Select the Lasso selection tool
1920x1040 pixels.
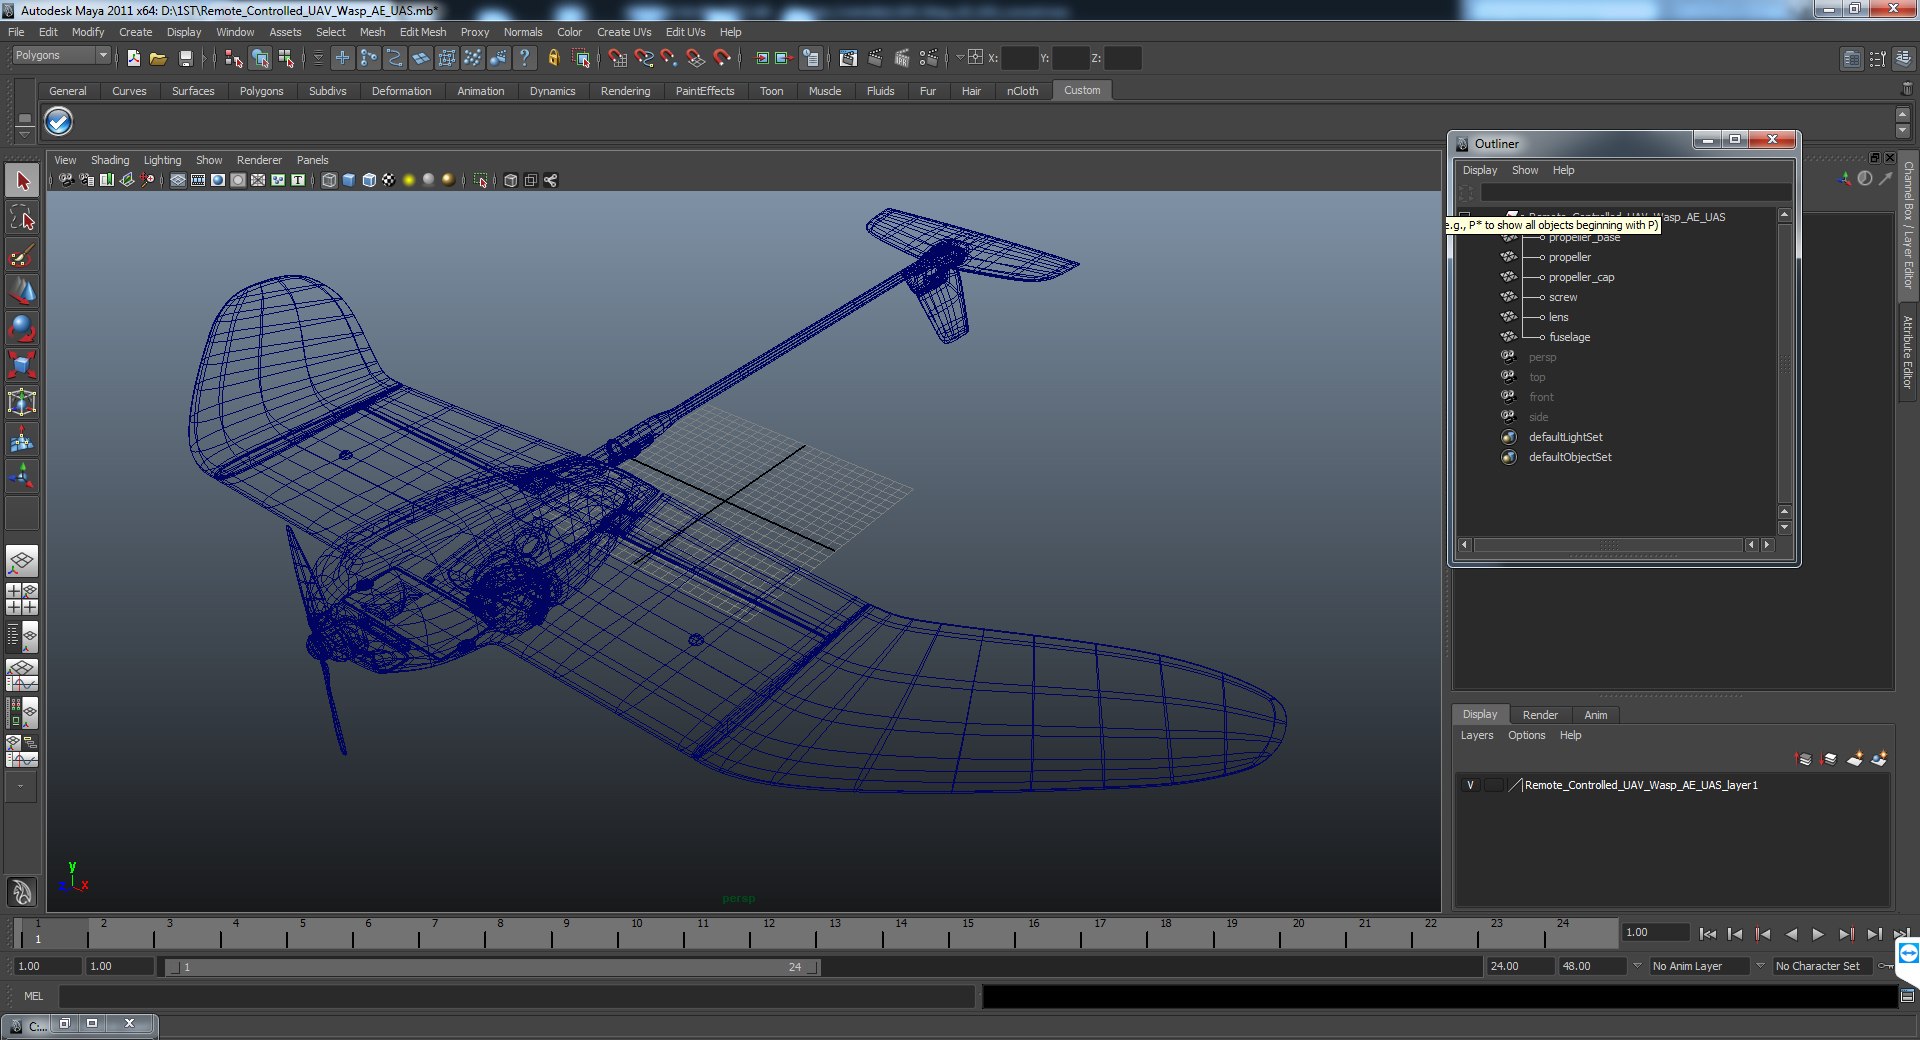(x=22, y=218)
